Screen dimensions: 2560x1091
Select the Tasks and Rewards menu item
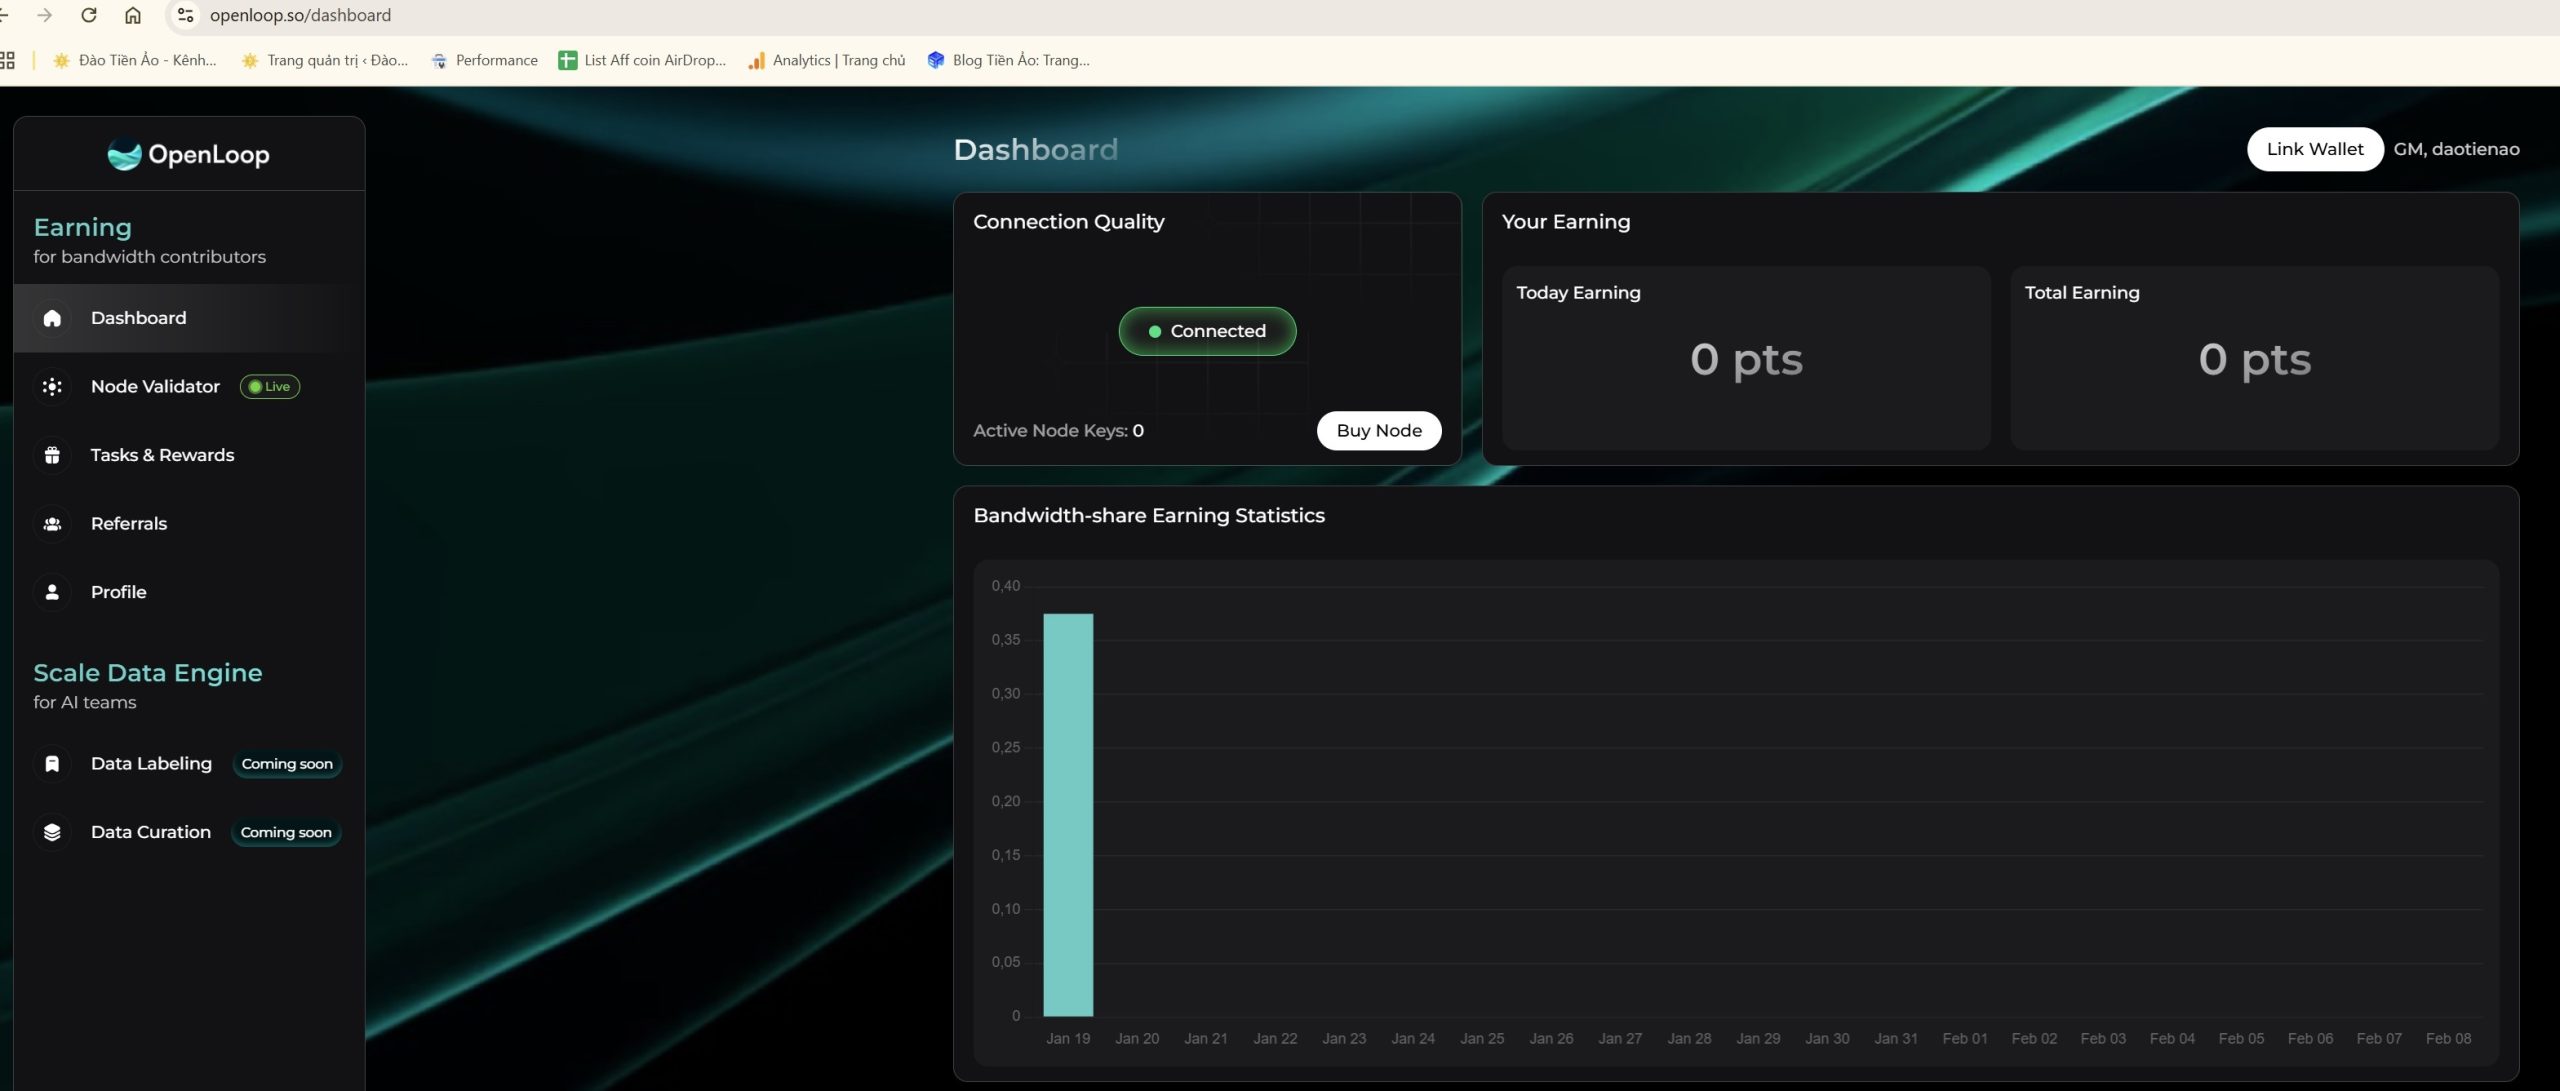(162, 456)
